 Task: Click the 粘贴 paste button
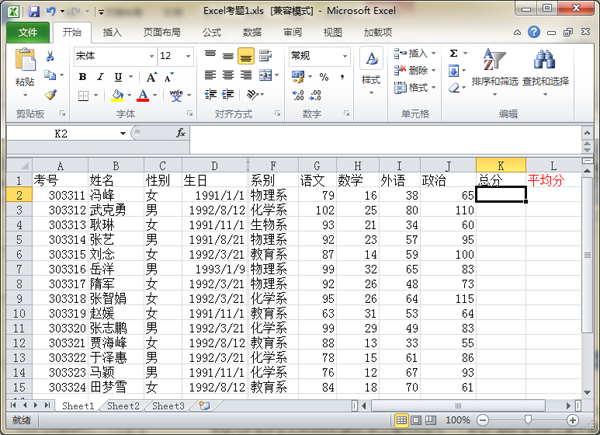pos(25,72)
